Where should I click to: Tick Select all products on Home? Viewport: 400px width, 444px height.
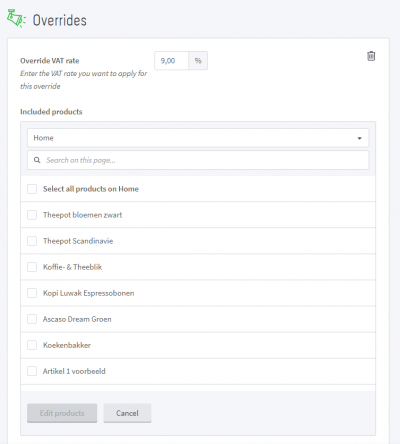(32, 189)
